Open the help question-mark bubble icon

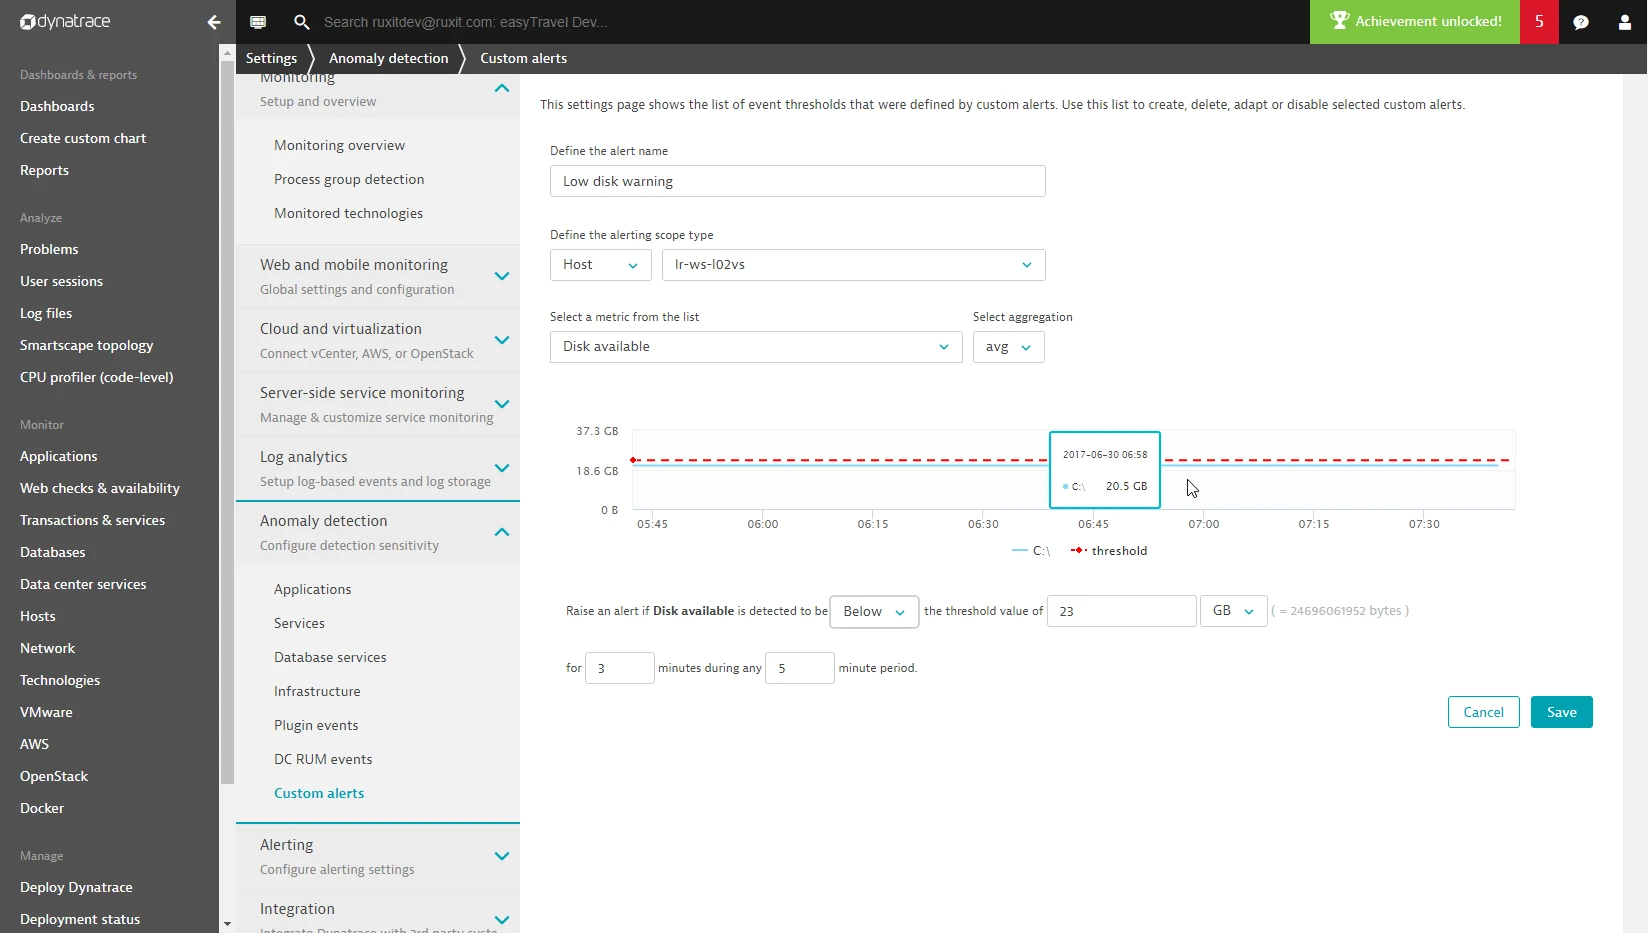click(1581, 21)
